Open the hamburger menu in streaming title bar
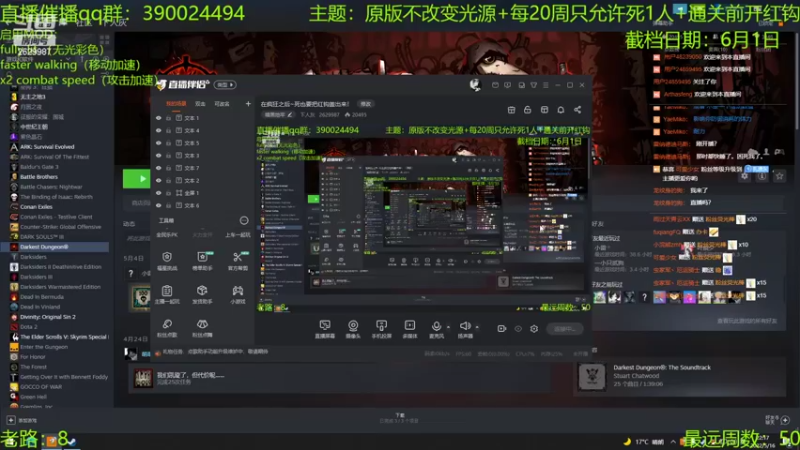Image resolution: width=800 pixels, height=450 pixels. [546, 85]
